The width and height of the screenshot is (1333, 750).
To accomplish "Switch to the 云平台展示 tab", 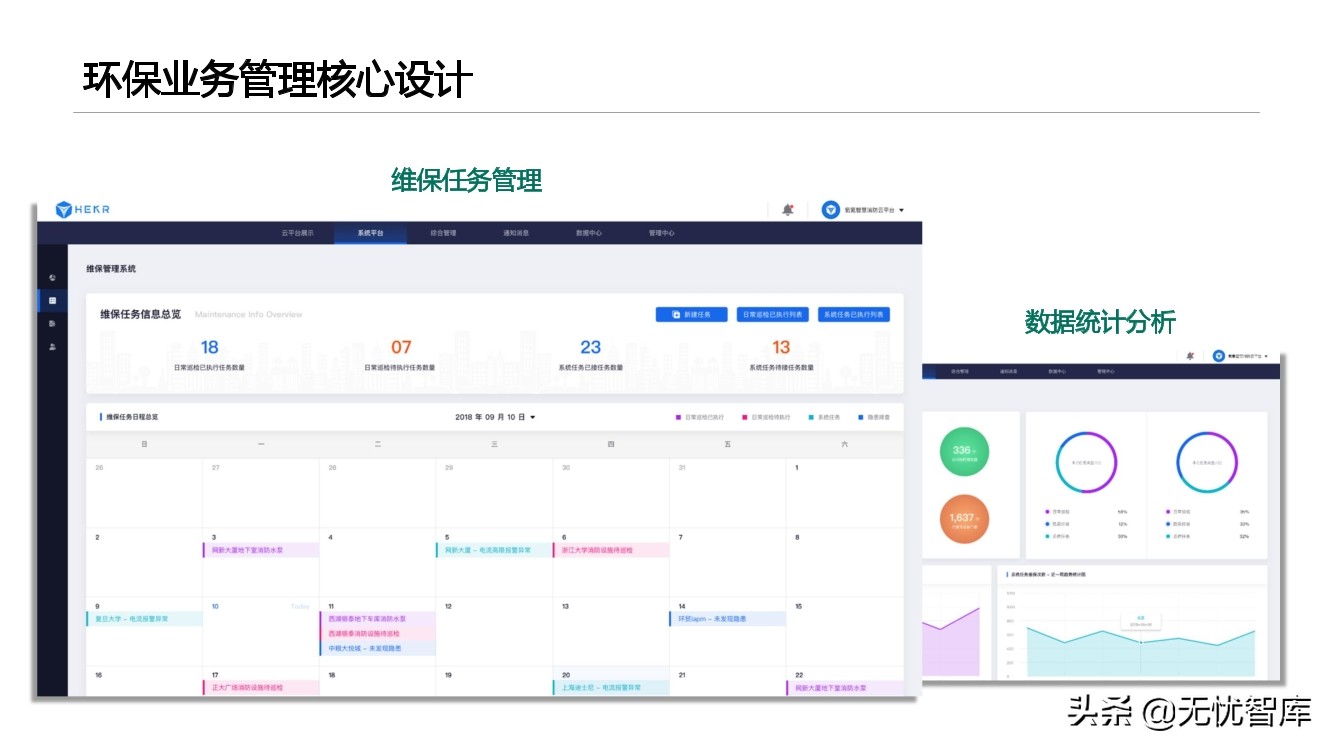I will coord(298,233).
